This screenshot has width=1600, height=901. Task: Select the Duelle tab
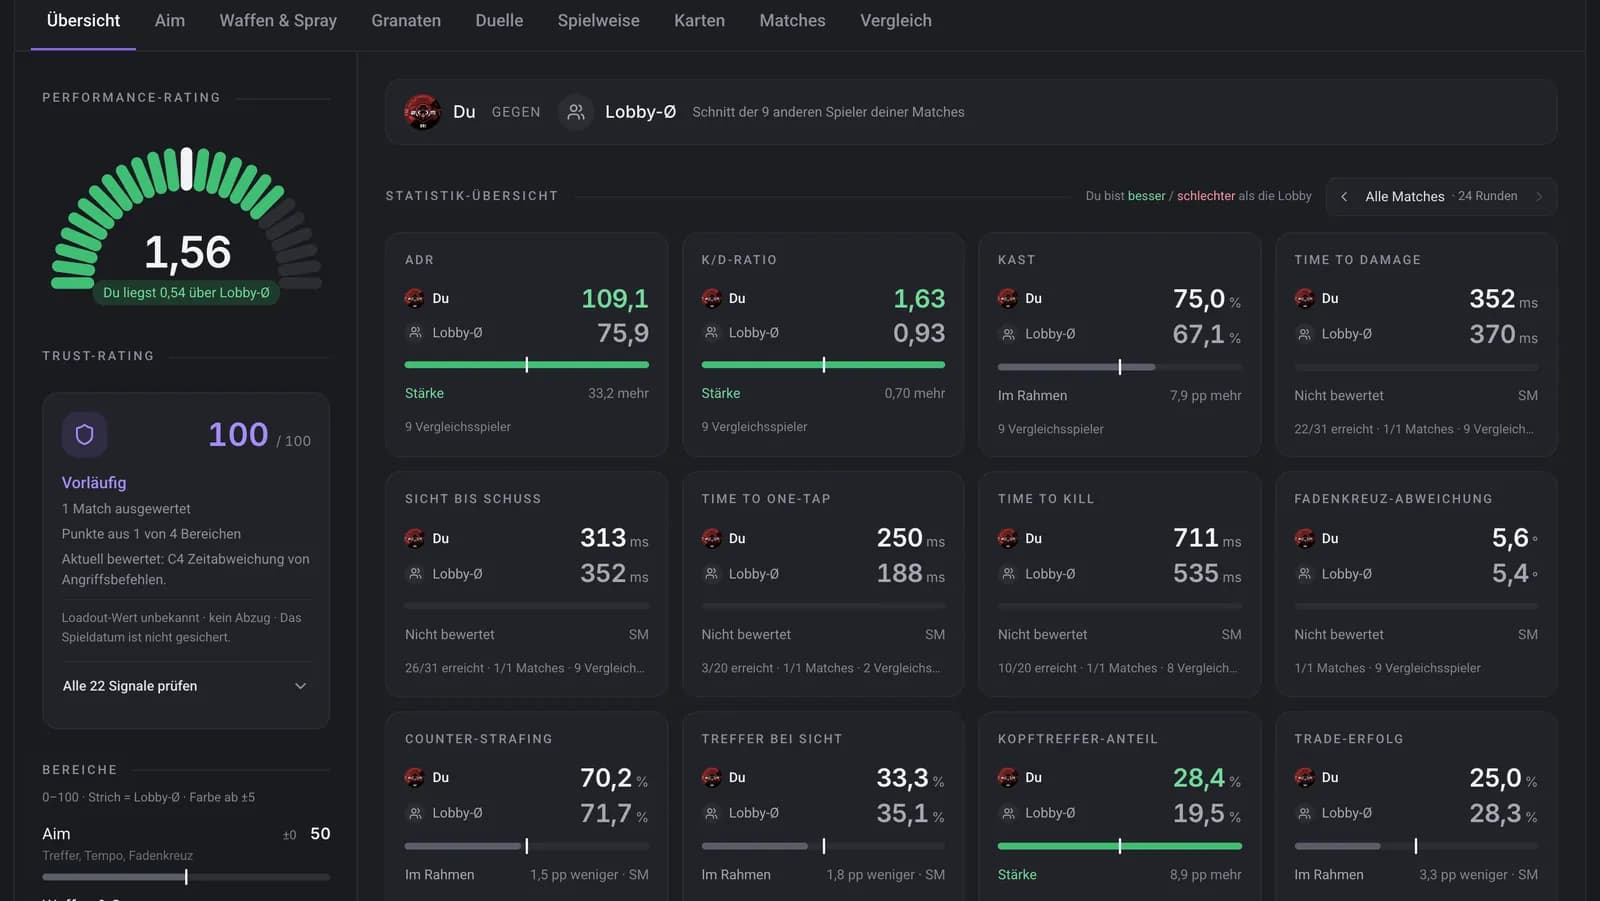499,20
